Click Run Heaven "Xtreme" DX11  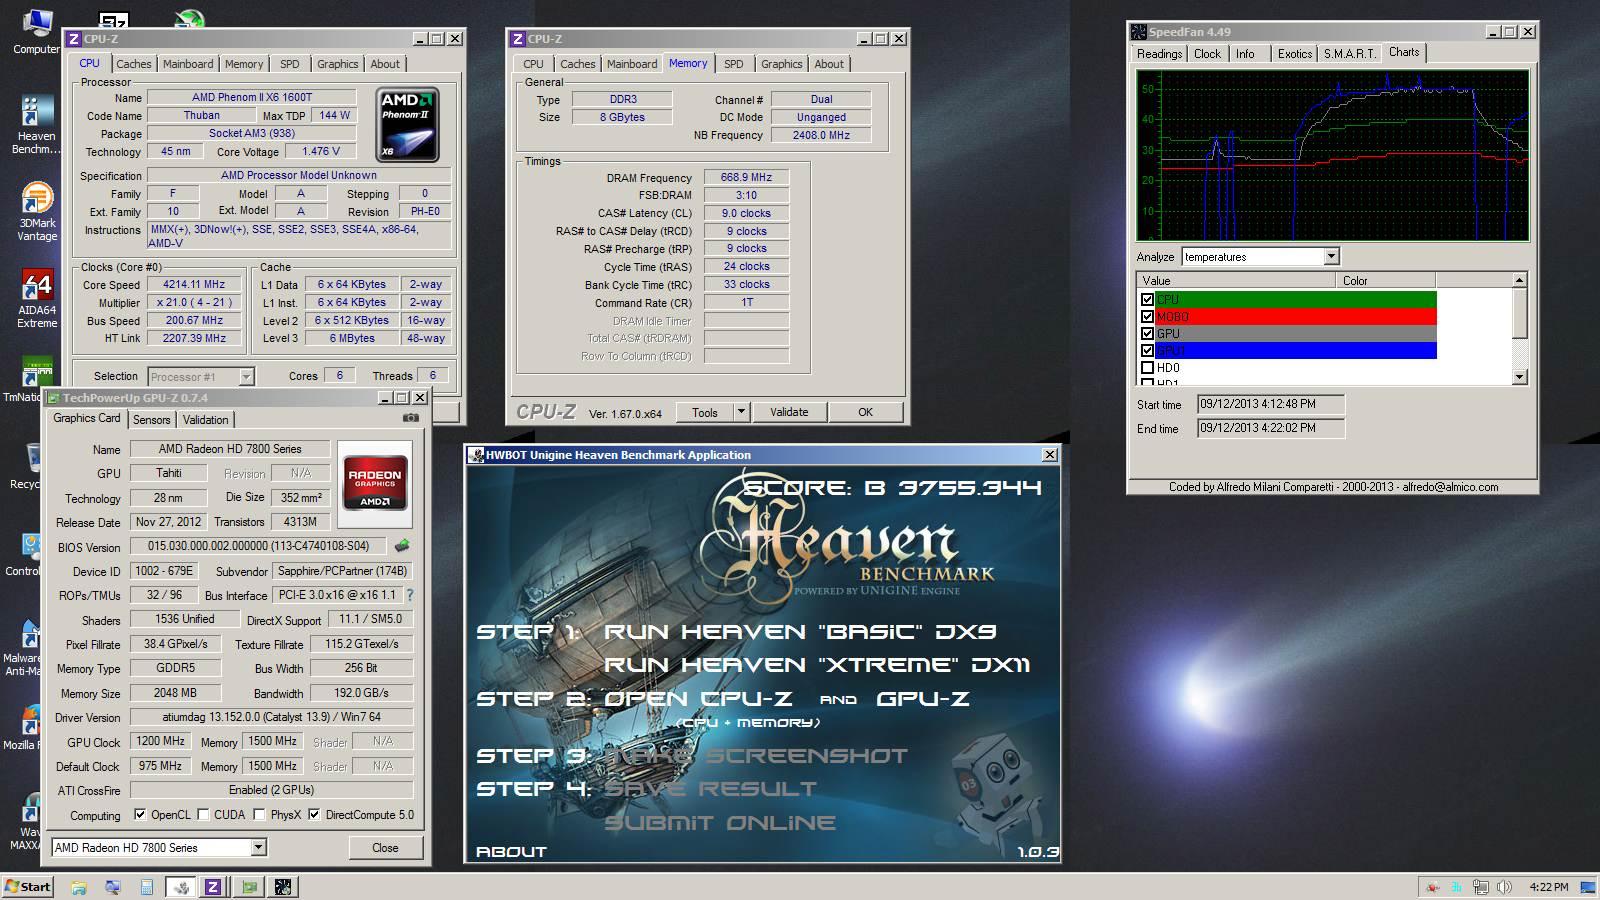click(x=816, y=665)
